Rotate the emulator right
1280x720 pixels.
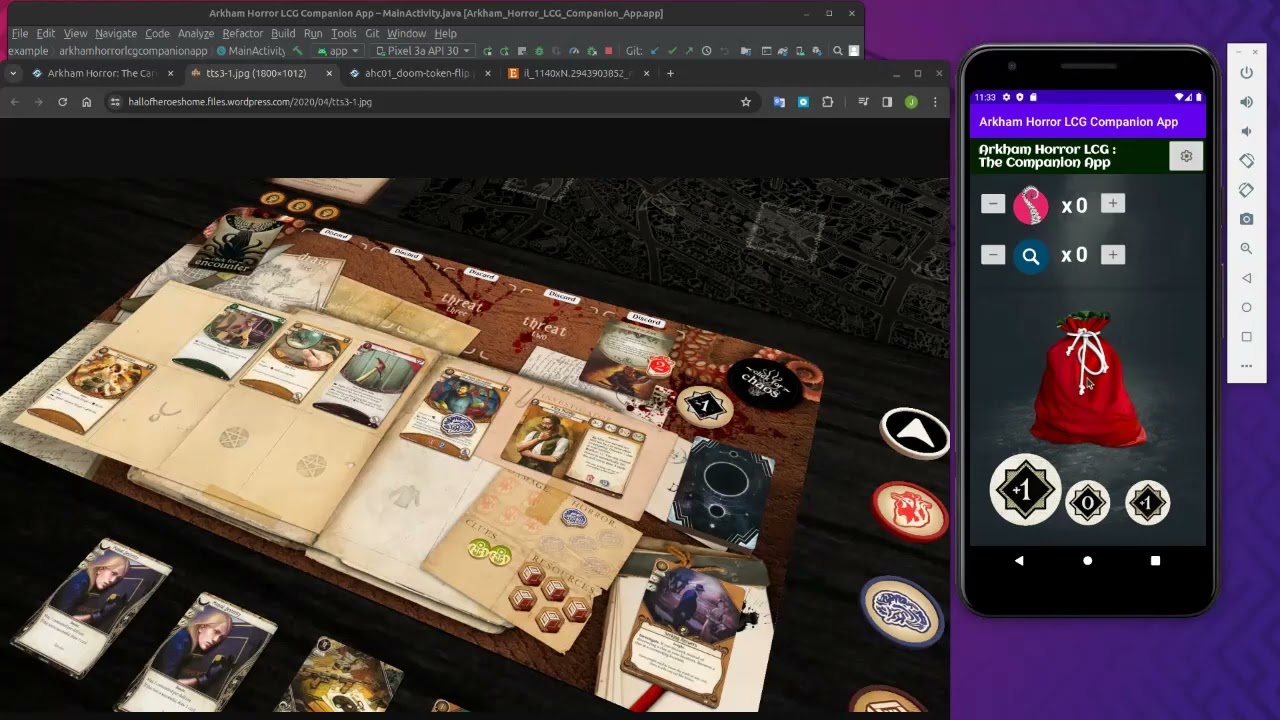pos(1246,190)
